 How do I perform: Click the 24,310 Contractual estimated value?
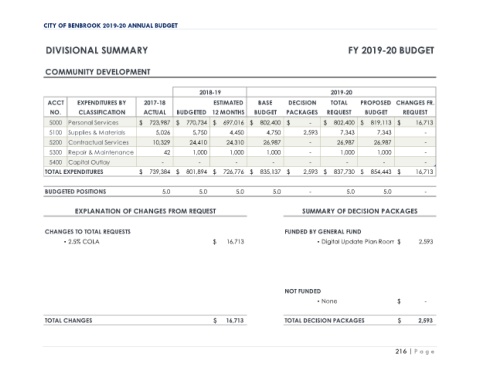pyautogui.click(x=235, y=142)
